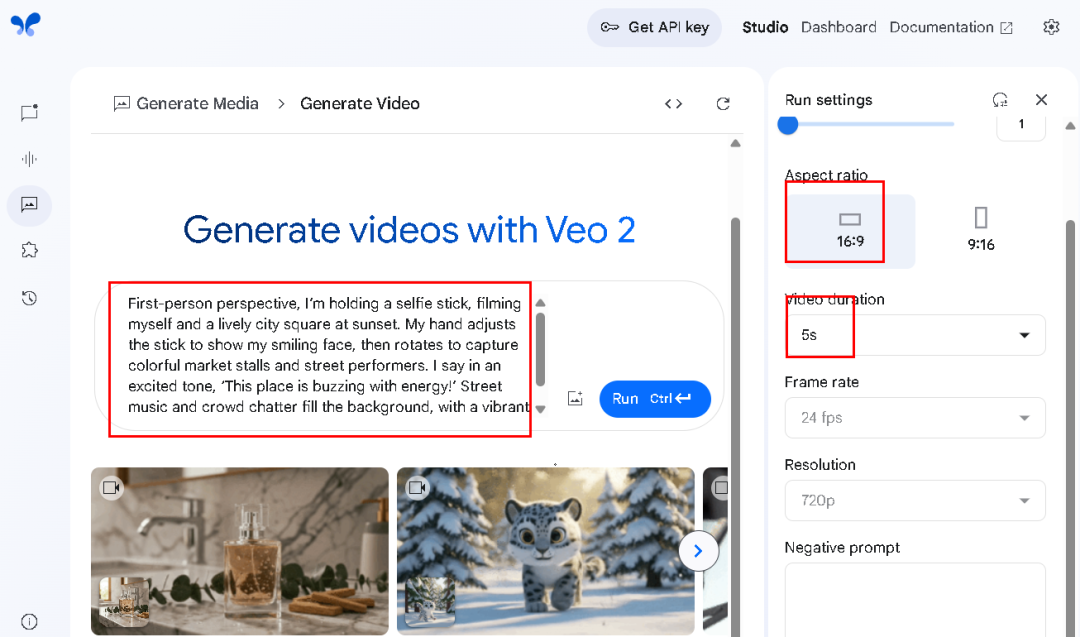The height and width of the screenshot is (637, 1080).
Task: Select the 16:9 aspect ratio option
Action: (x=849, y=230)
